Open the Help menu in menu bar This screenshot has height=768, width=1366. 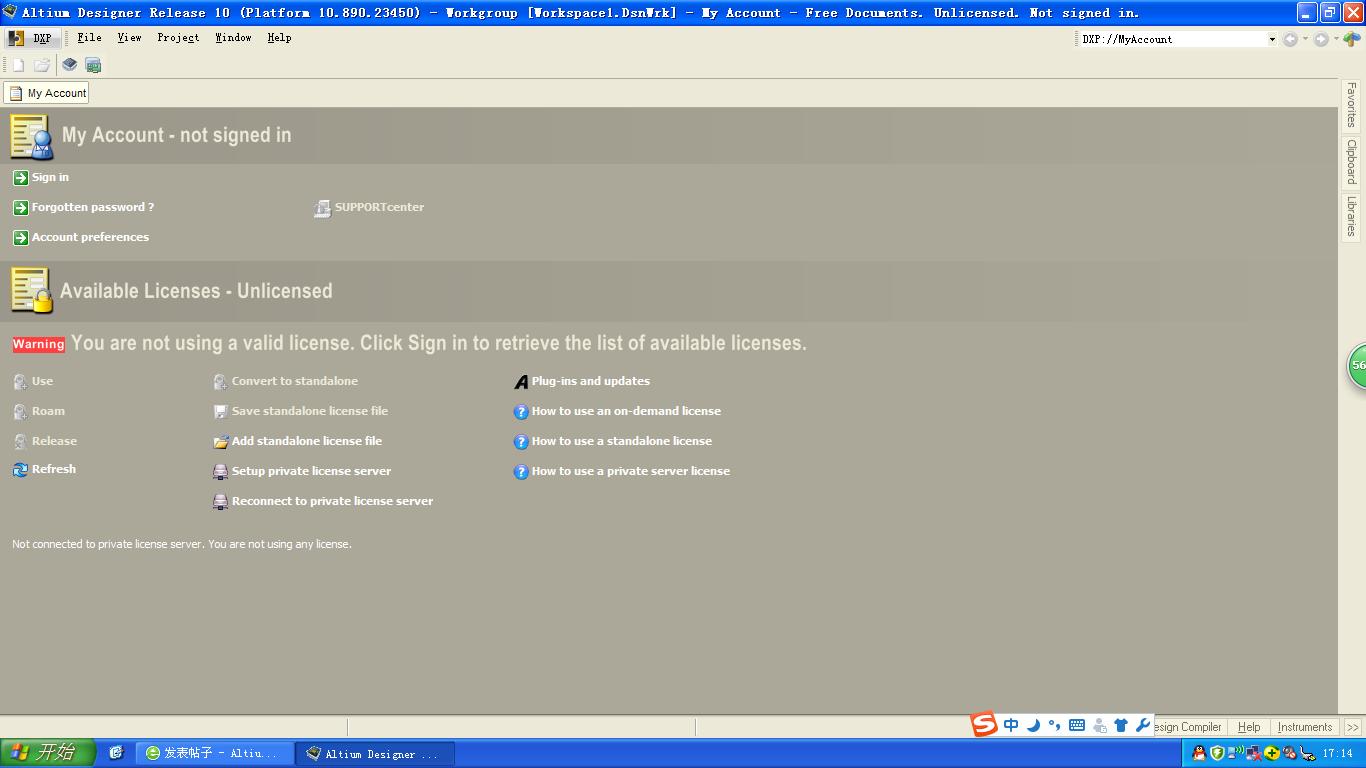279,38
